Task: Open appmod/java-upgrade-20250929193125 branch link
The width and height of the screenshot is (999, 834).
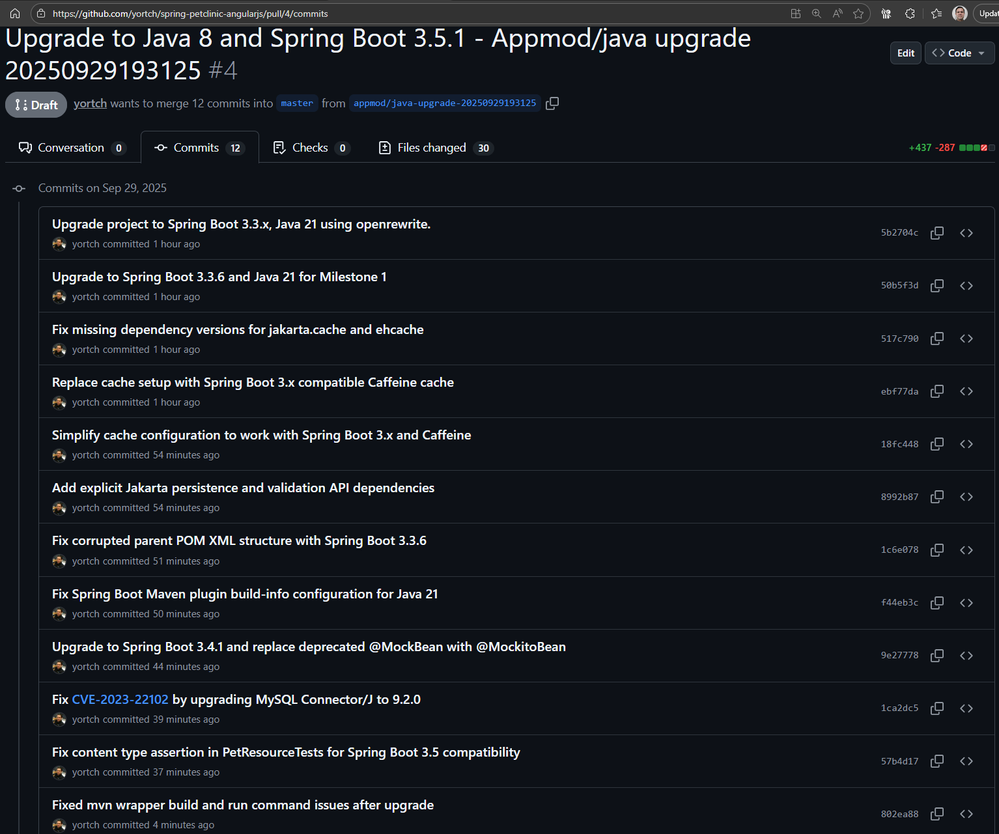Action: coord(445,103)
